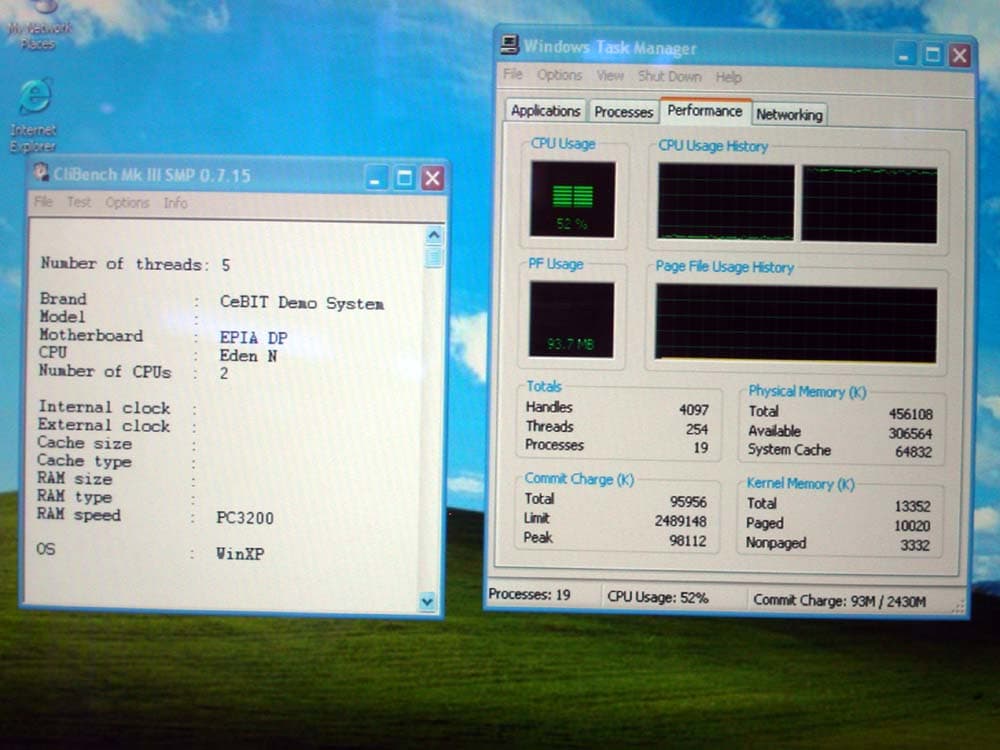The height and width of the screenshot is (750, 1000).
Task: Click the 'CeBIT Demo System' brand text
Action: pyautogui.click(x=302, y=302)
